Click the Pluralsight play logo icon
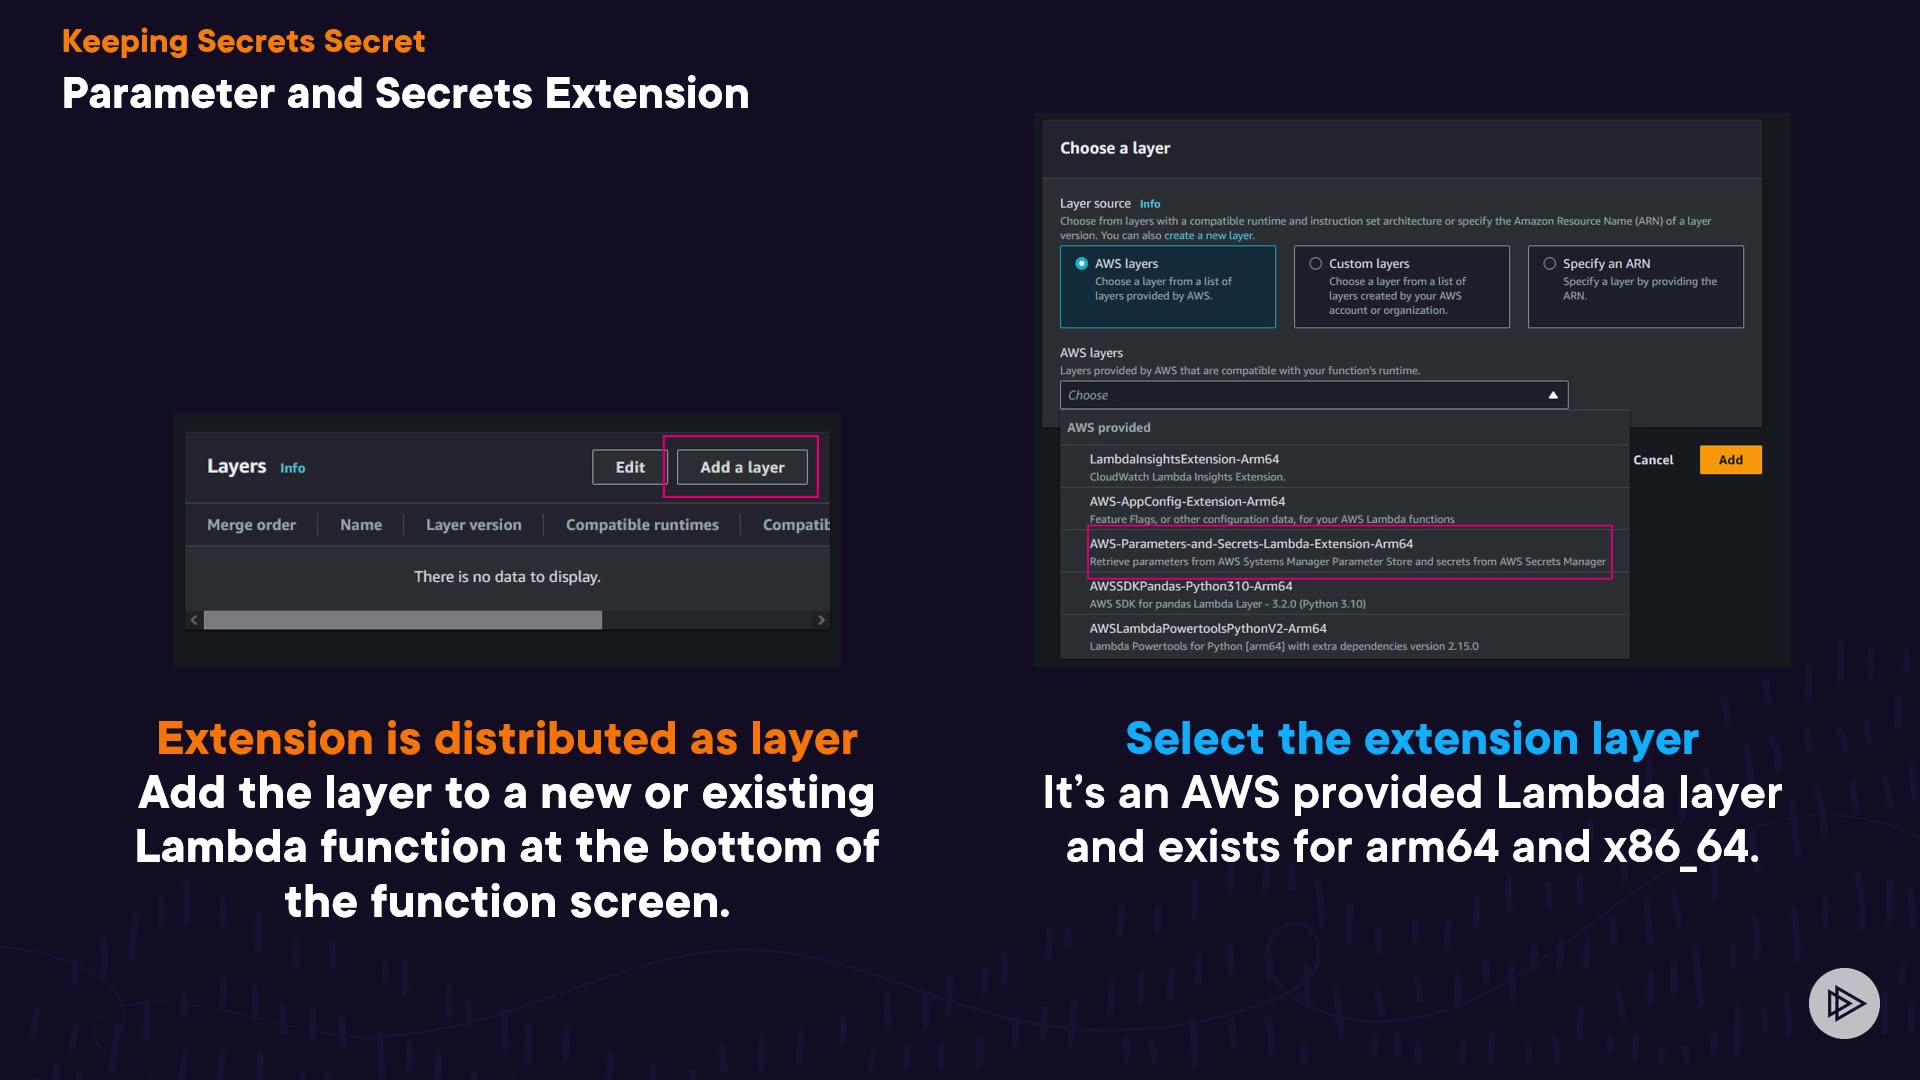1920x1080 pixels. pyautogui.click(x=1844, y=1003)
